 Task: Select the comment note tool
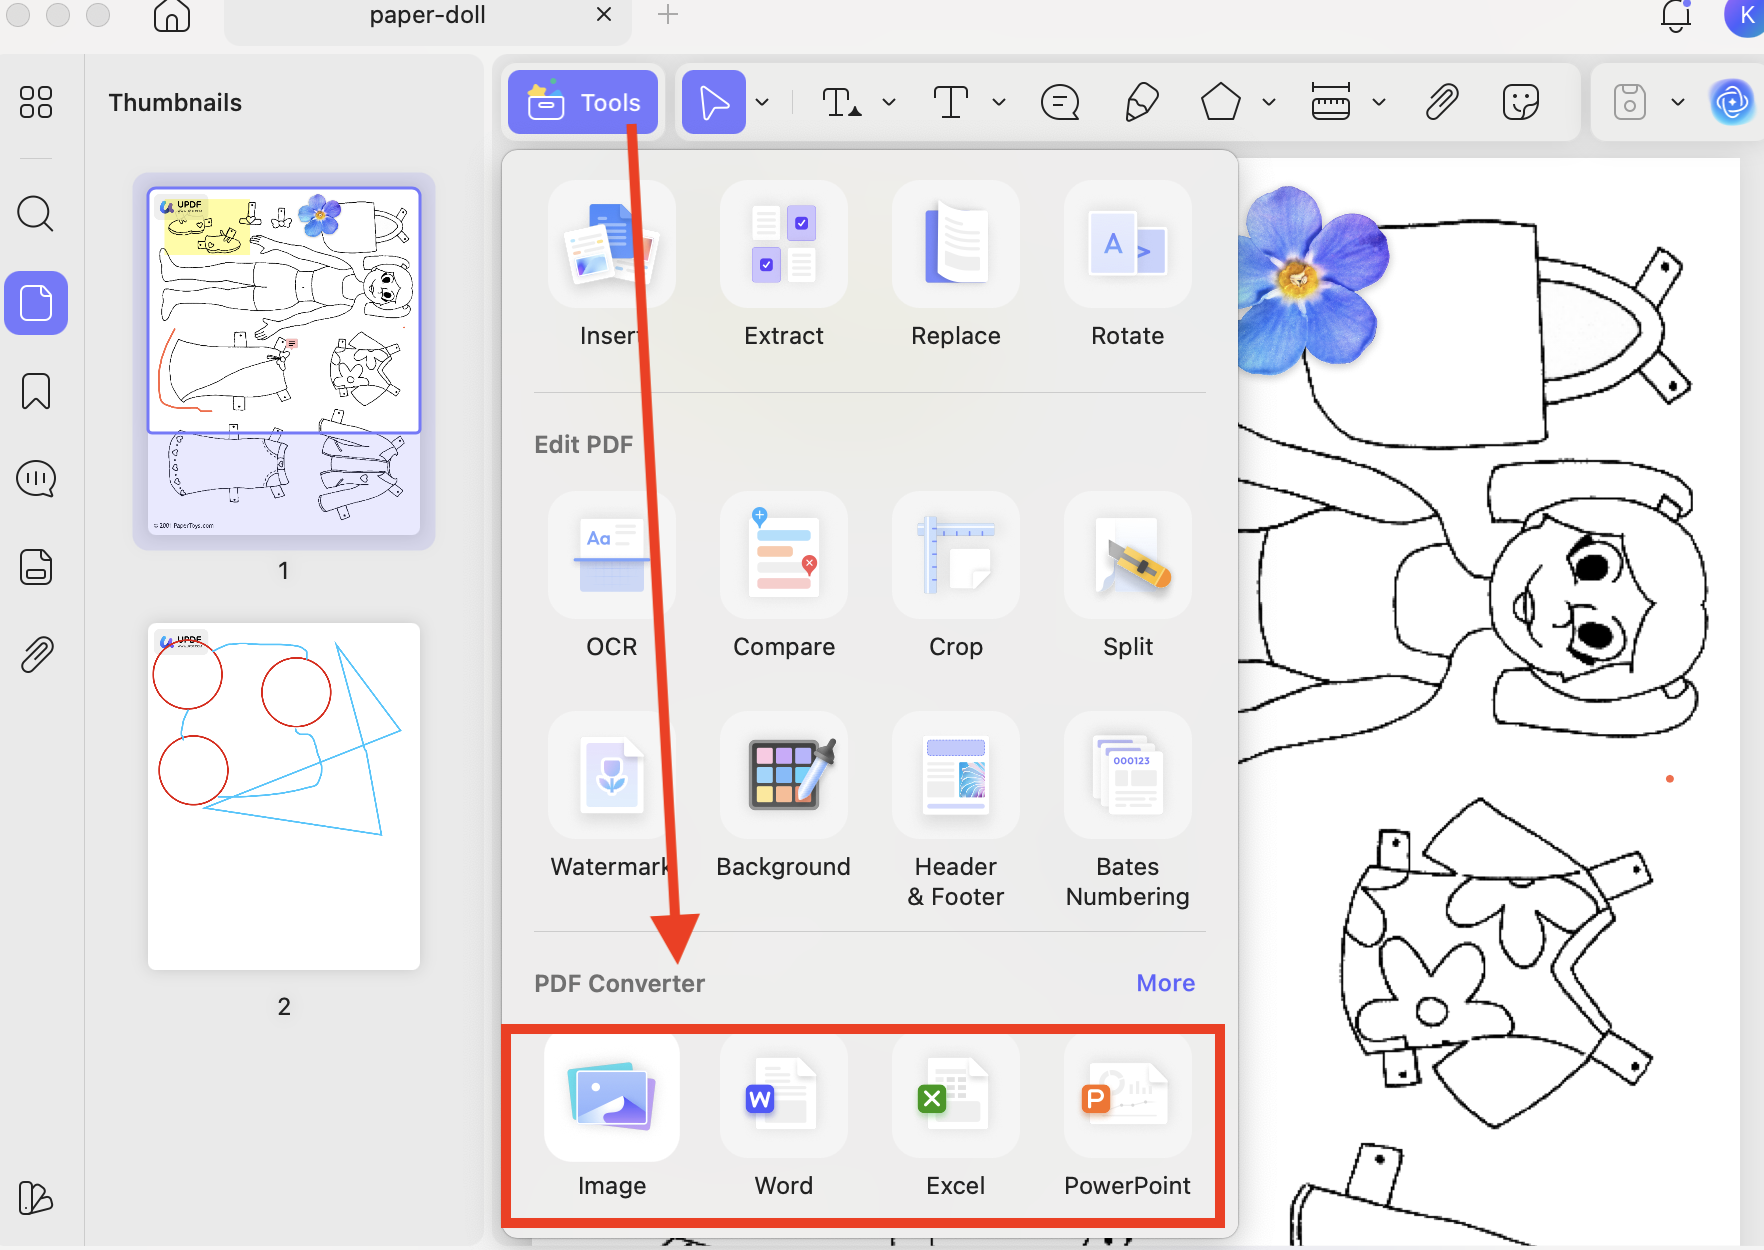(1060, 102)
